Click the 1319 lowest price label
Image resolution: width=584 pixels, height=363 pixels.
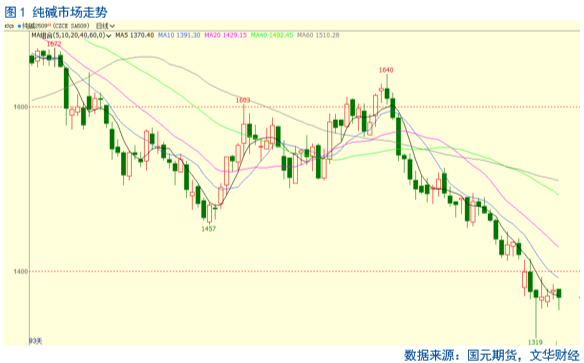coord(535,342)
